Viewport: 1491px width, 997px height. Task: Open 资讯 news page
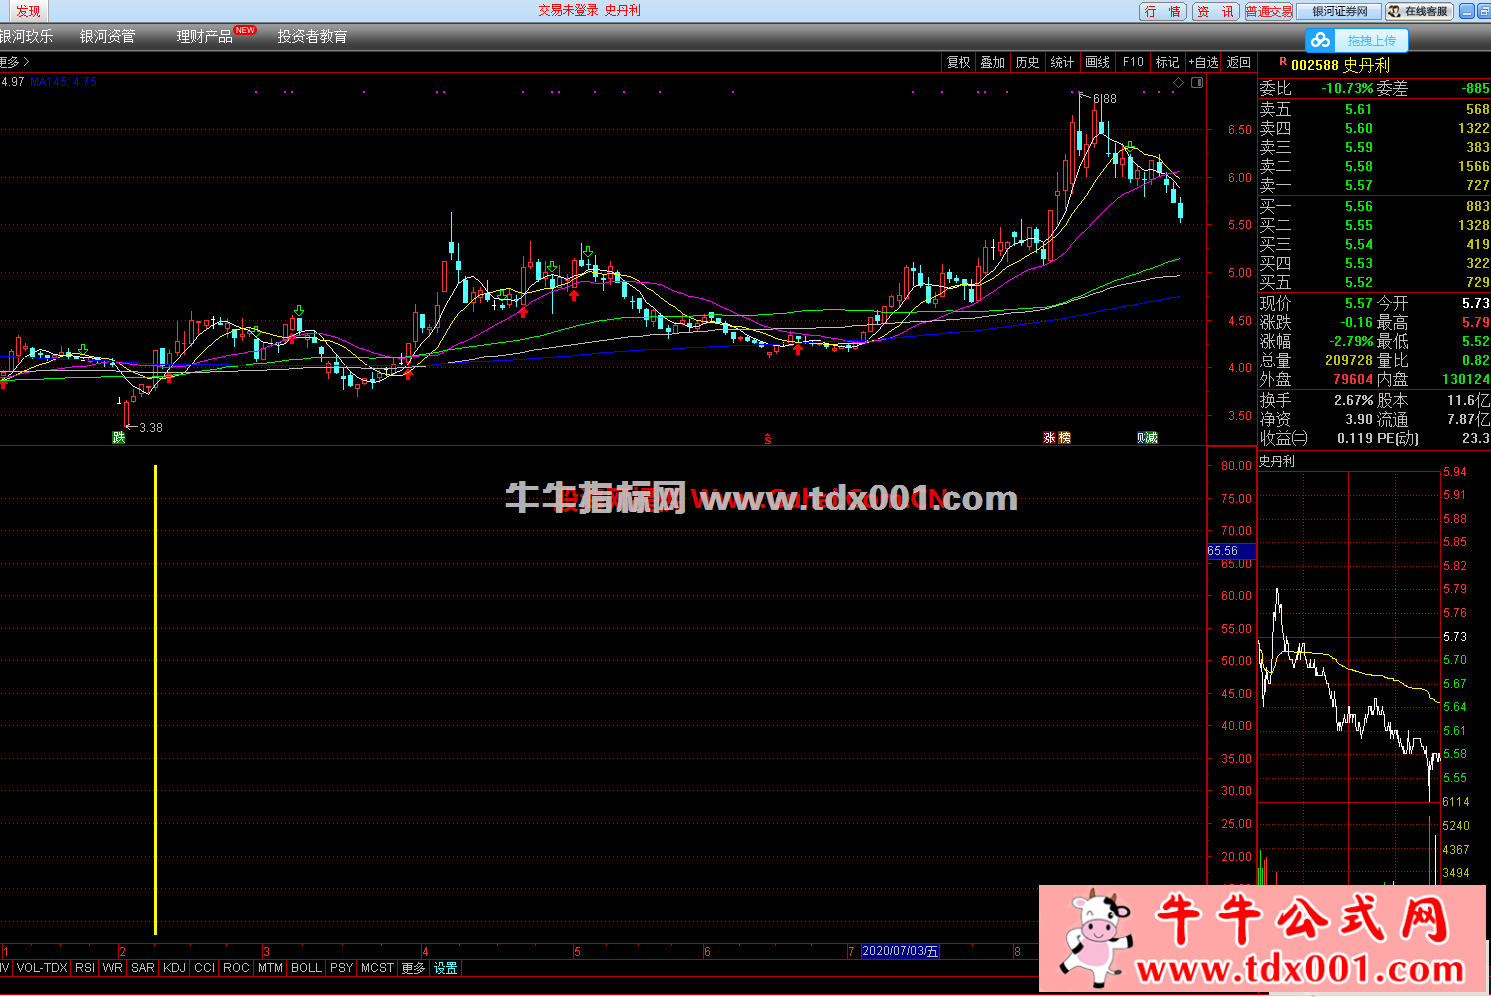pos(1216,11)
